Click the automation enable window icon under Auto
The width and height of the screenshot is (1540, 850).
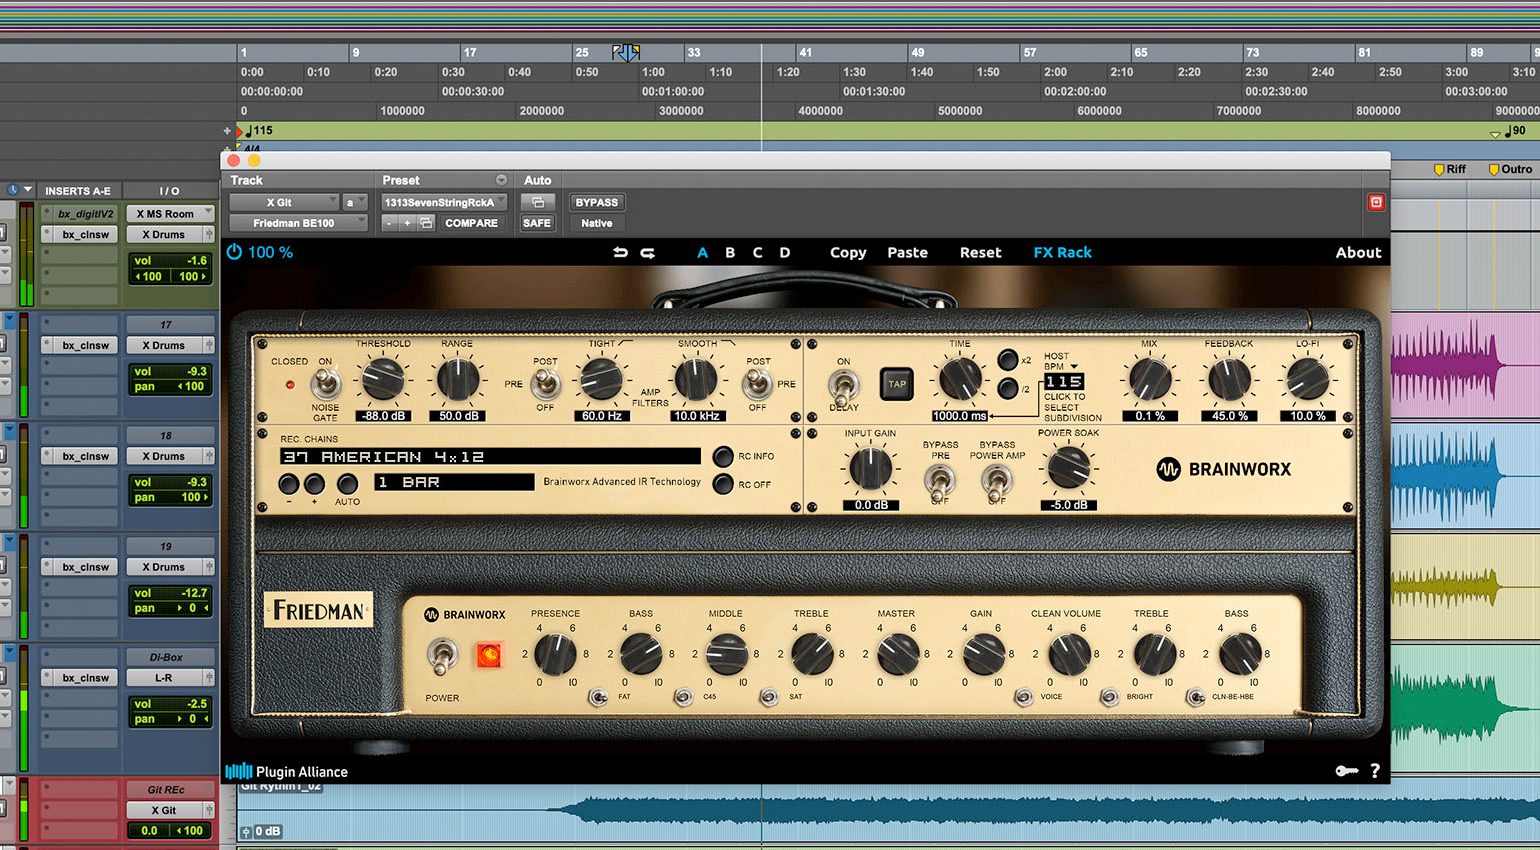pyautogui.click(x=537, y=202)
